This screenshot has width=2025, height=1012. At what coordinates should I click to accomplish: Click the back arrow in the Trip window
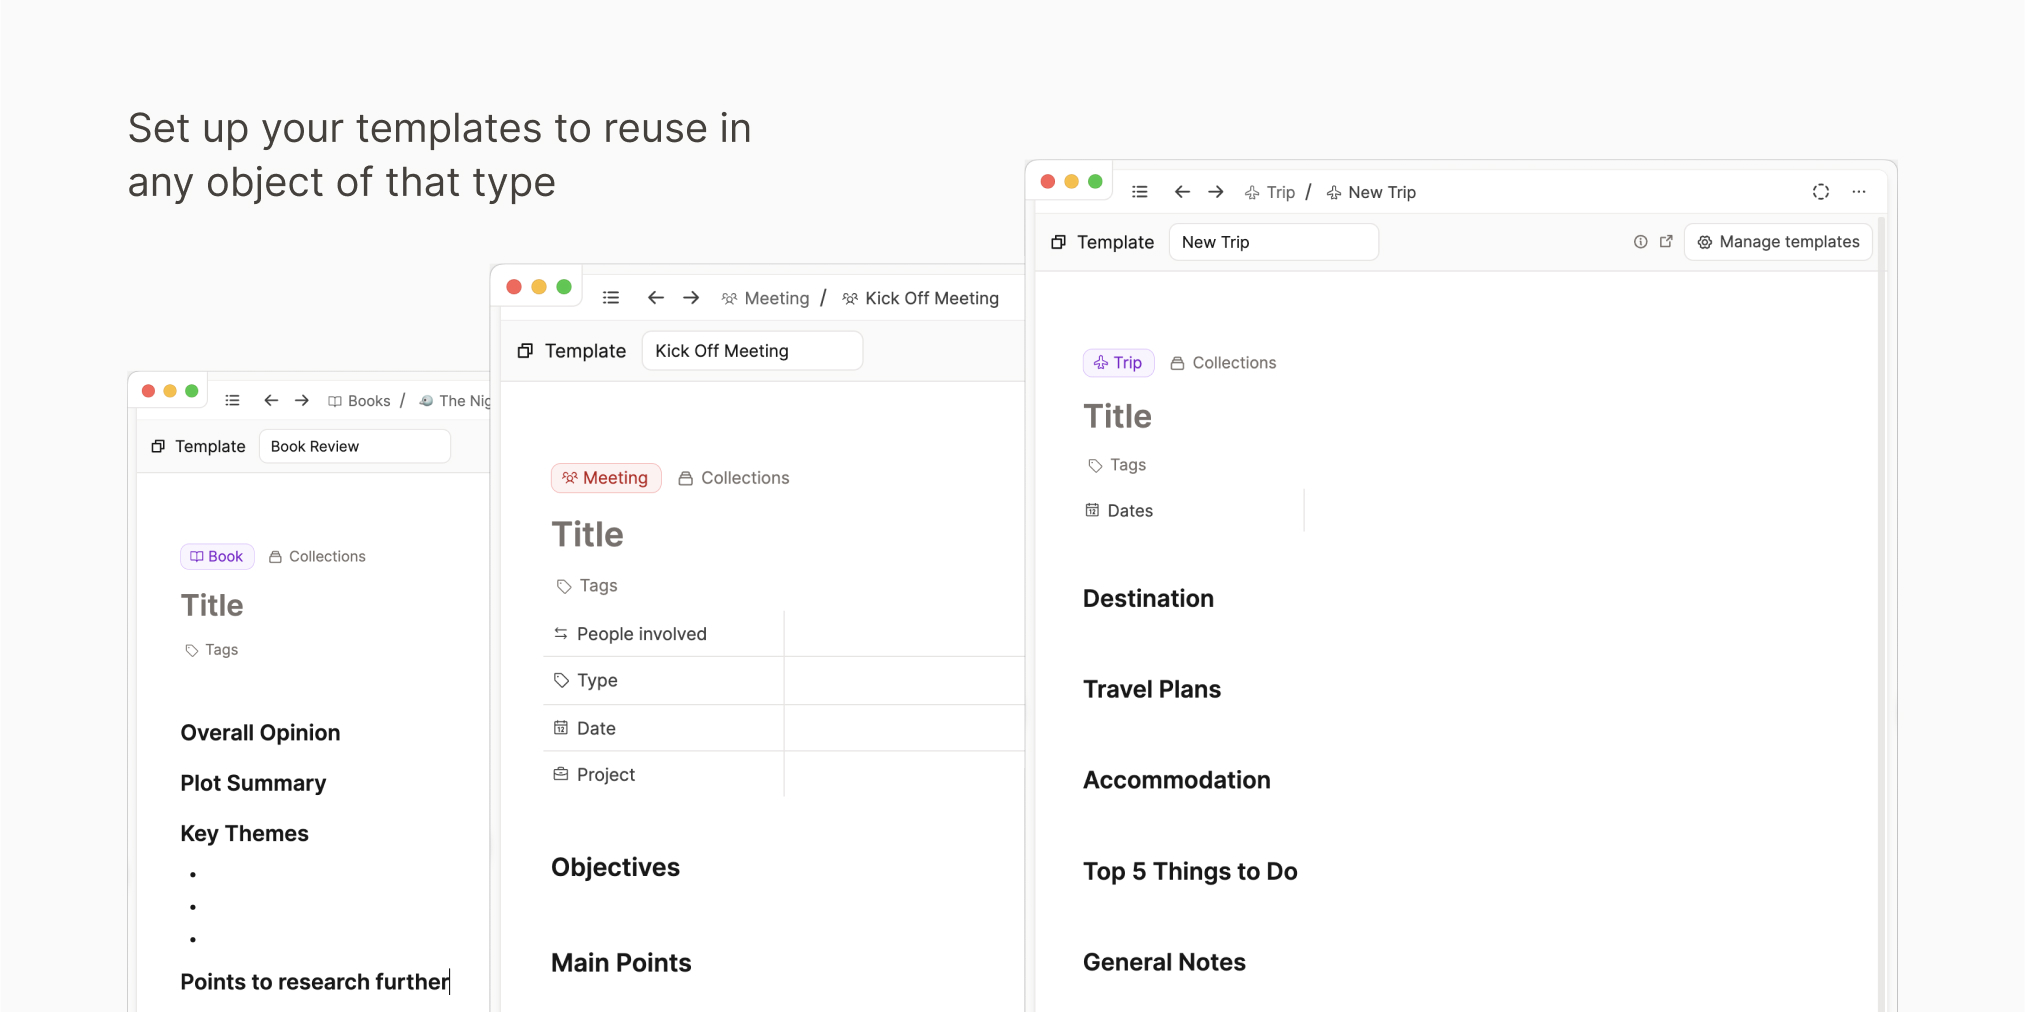pyautogui.click(x=1182, y=192)
